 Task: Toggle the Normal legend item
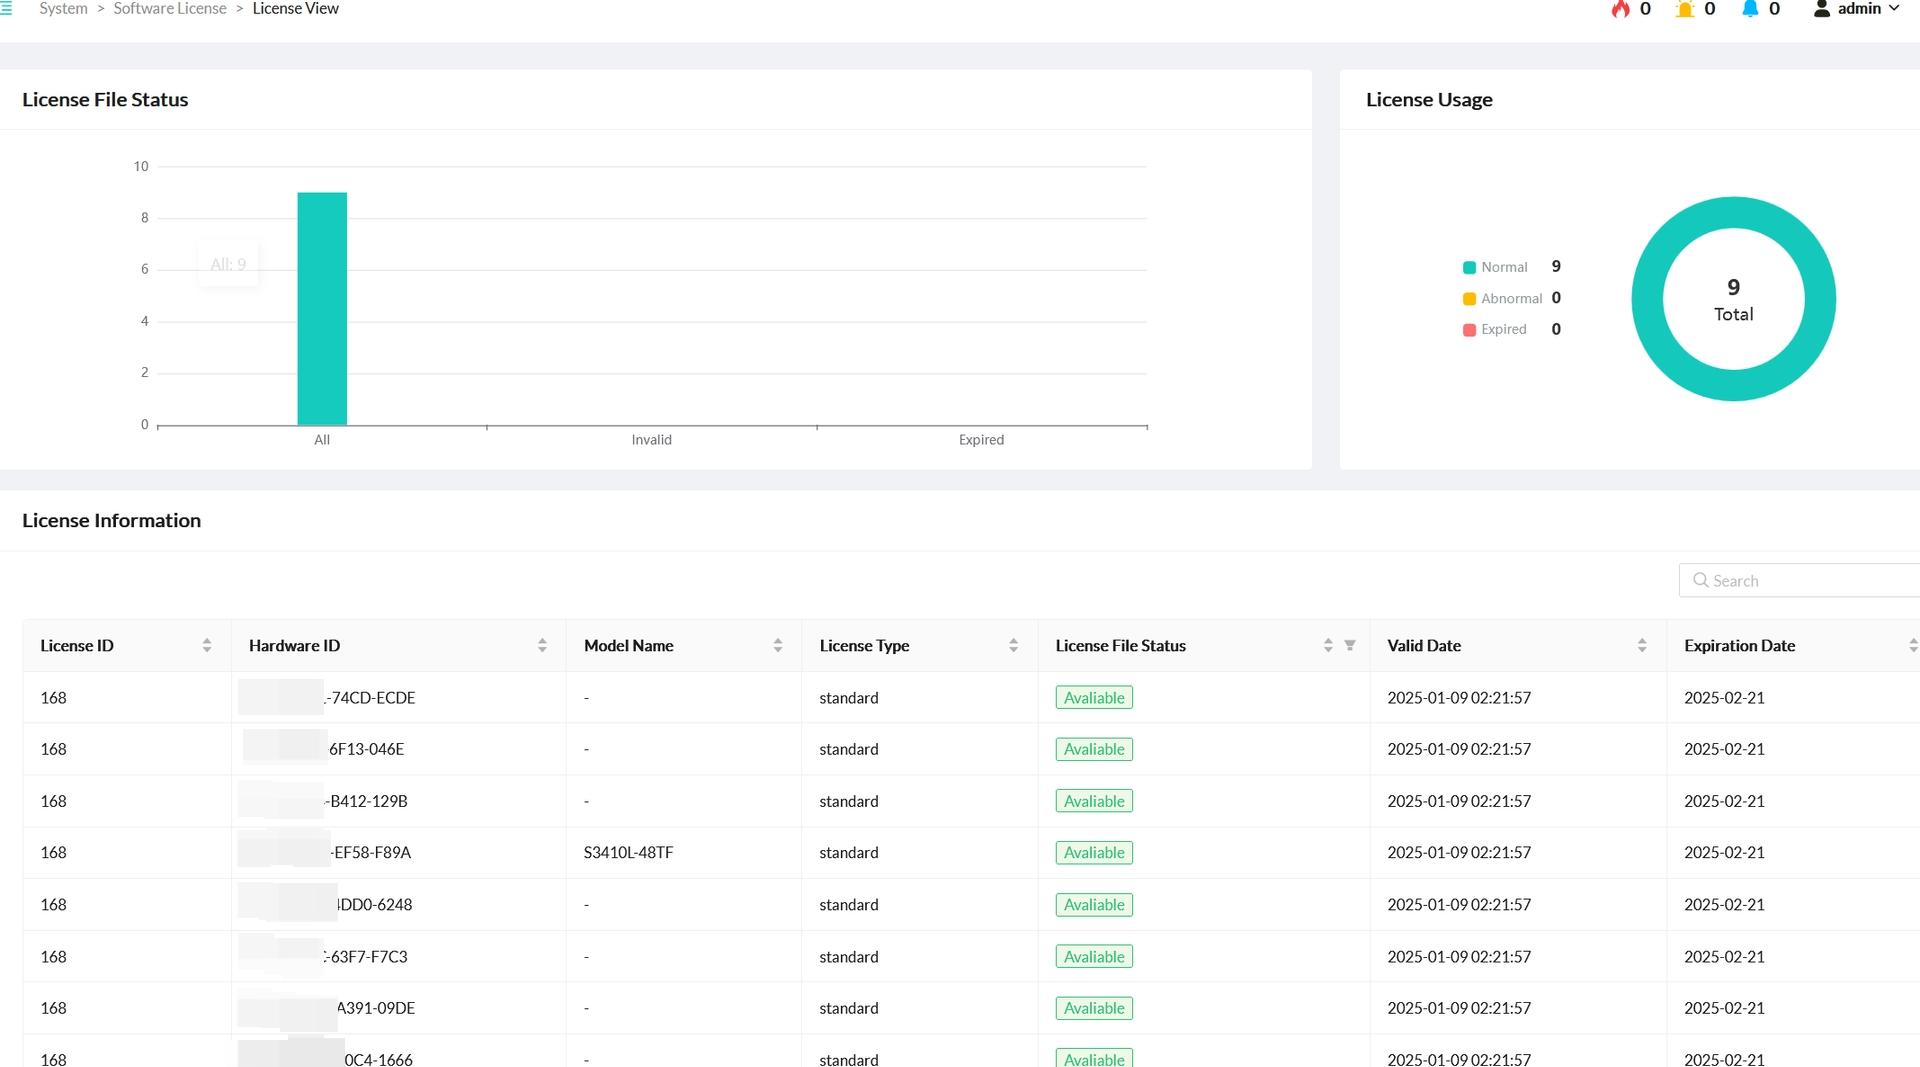click(x=1495, y=267)
